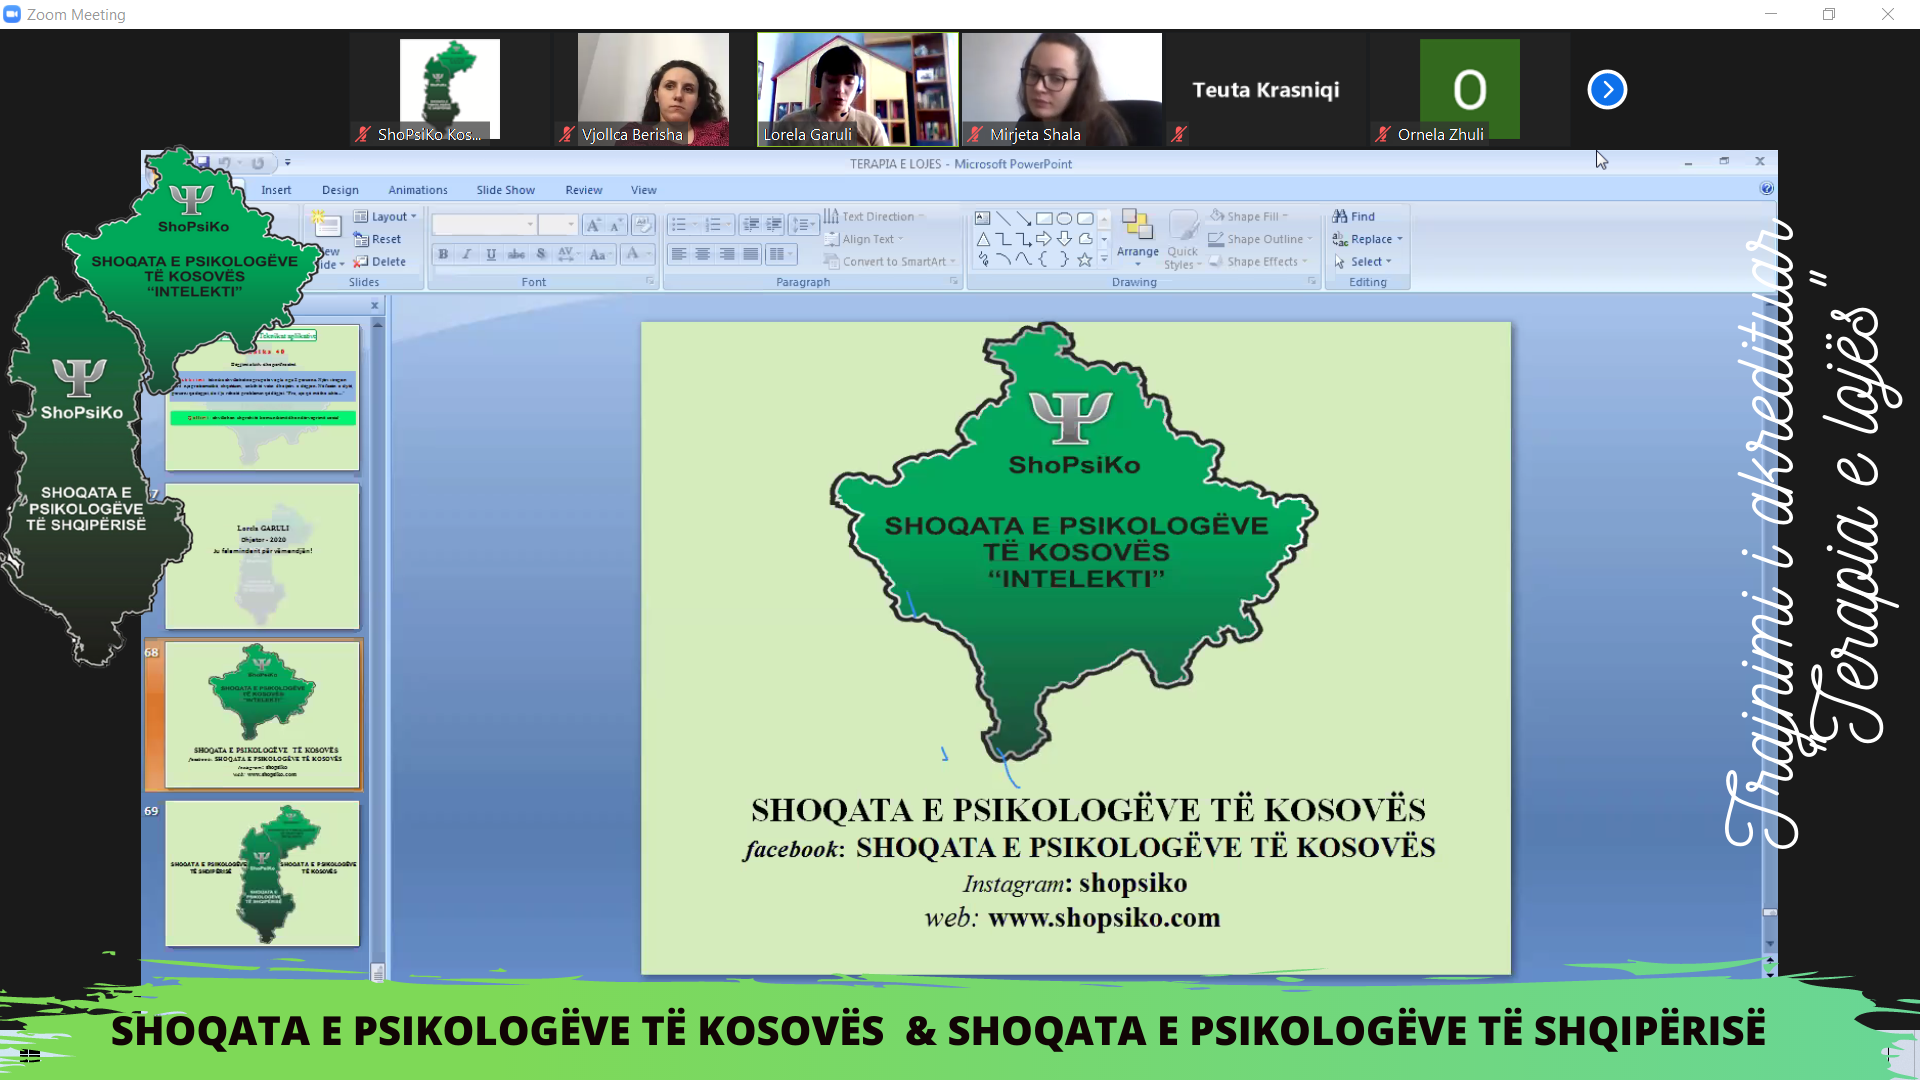Open the Change Case dropdown
The height and width of the screenshot is (1080, 1920).
(x=599, y=254)
